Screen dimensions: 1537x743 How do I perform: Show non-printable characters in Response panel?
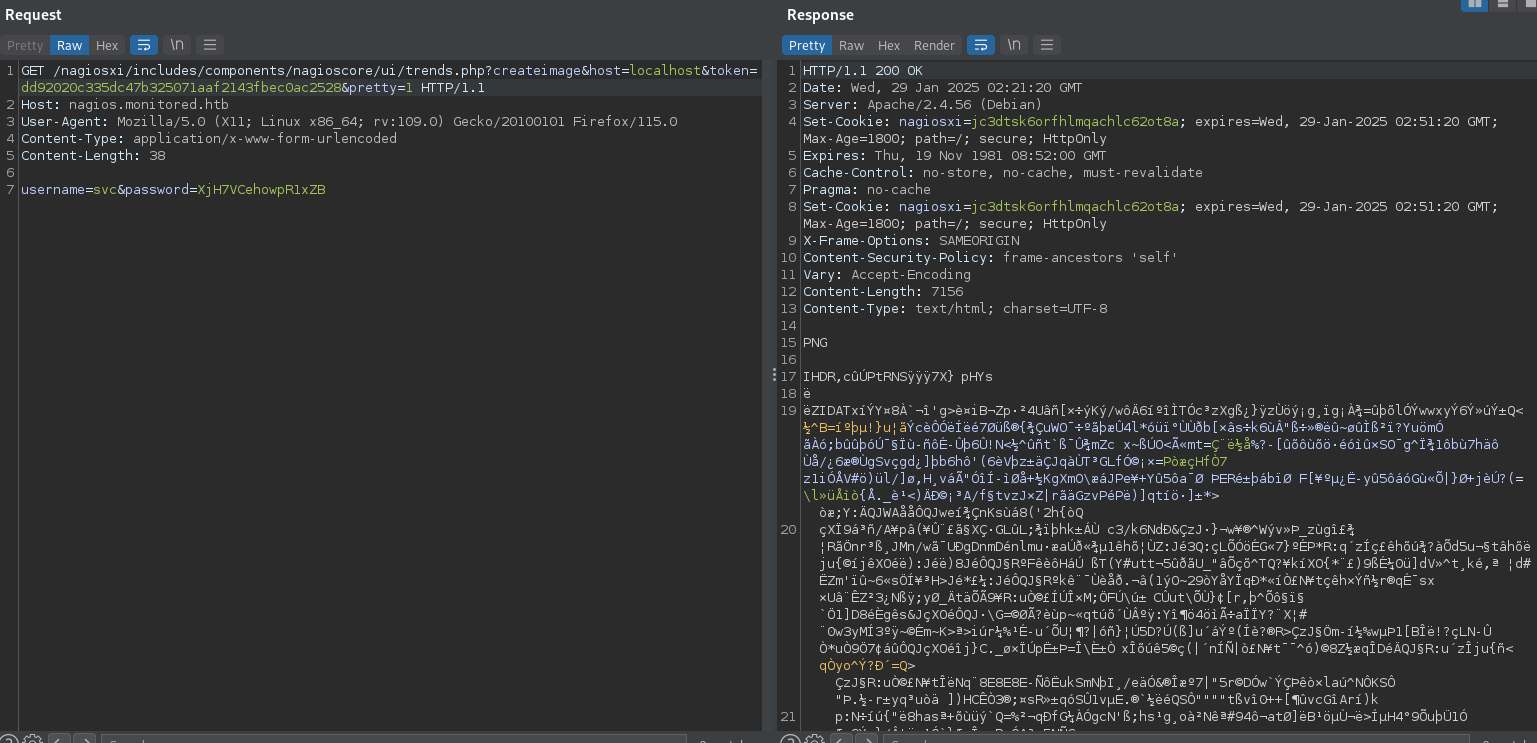point(1014,45)
